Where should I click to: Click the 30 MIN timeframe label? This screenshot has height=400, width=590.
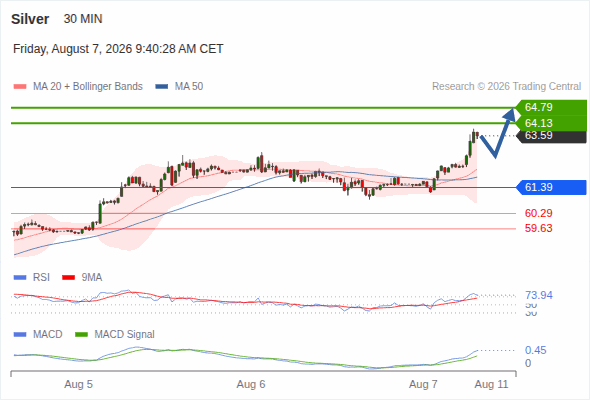[x=83, y=19]
